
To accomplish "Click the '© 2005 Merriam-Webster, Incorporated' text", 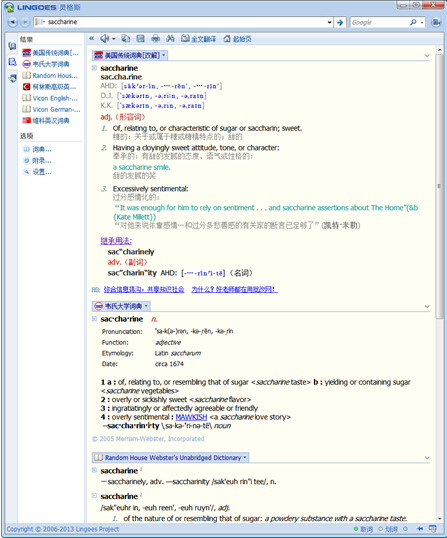I will pos(148,438).
